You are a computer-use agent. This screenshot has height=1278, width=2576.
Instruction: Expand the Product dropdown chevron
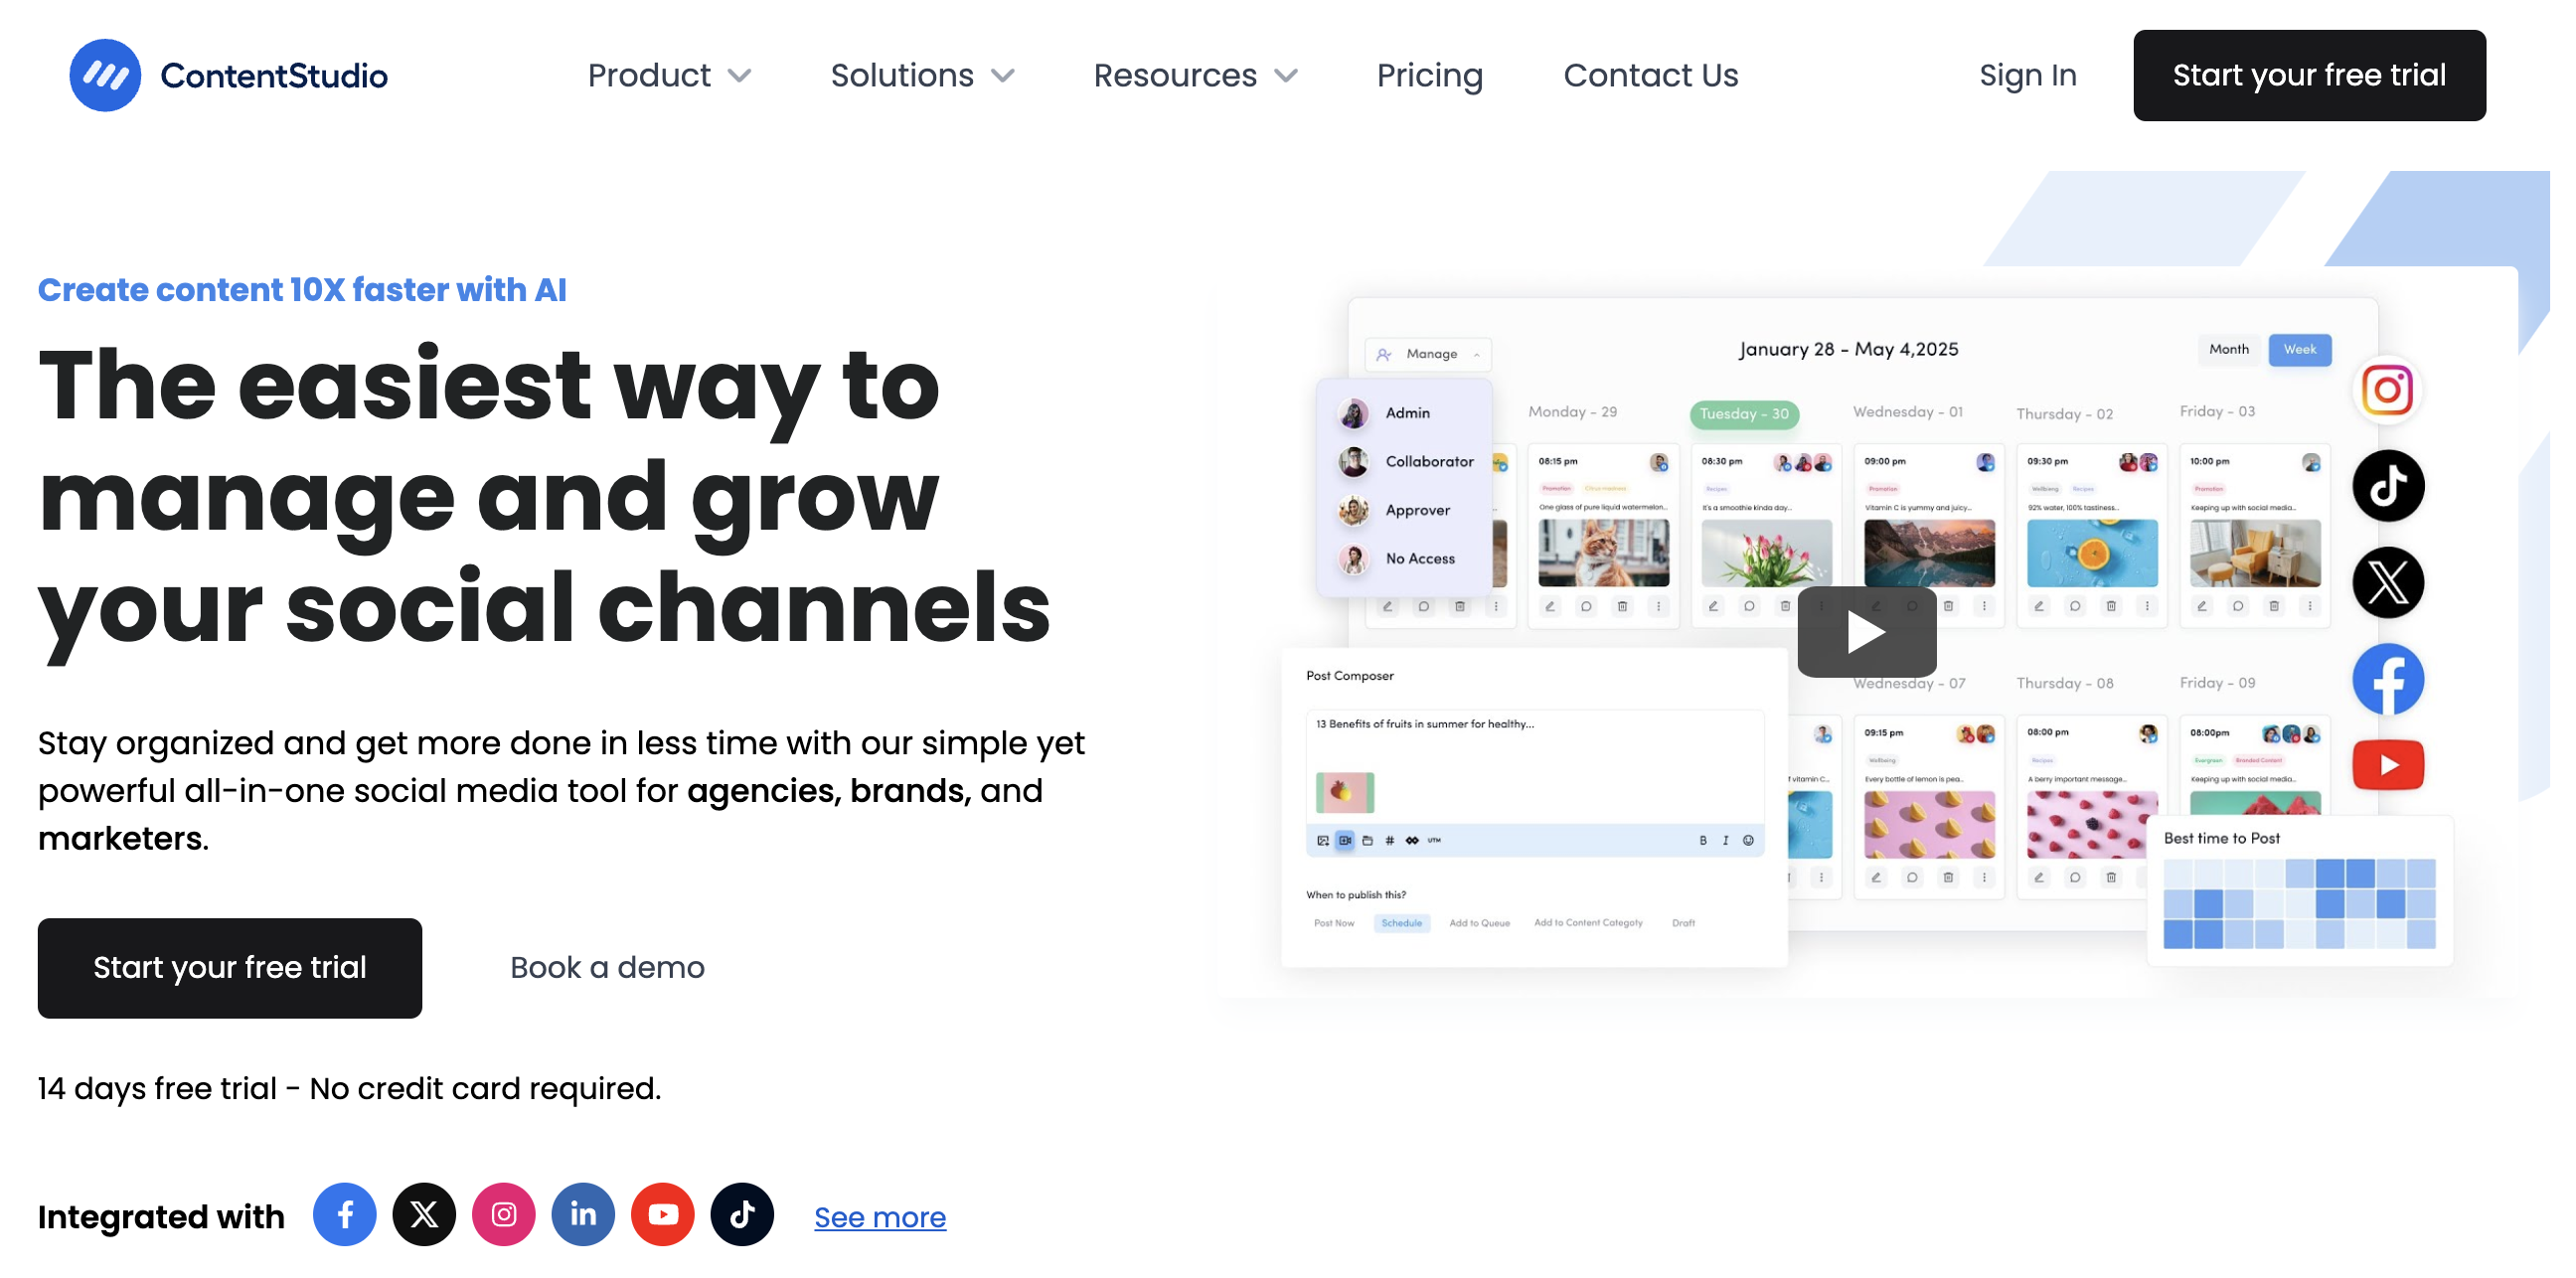pyautogui.click(x=740, y=76)
